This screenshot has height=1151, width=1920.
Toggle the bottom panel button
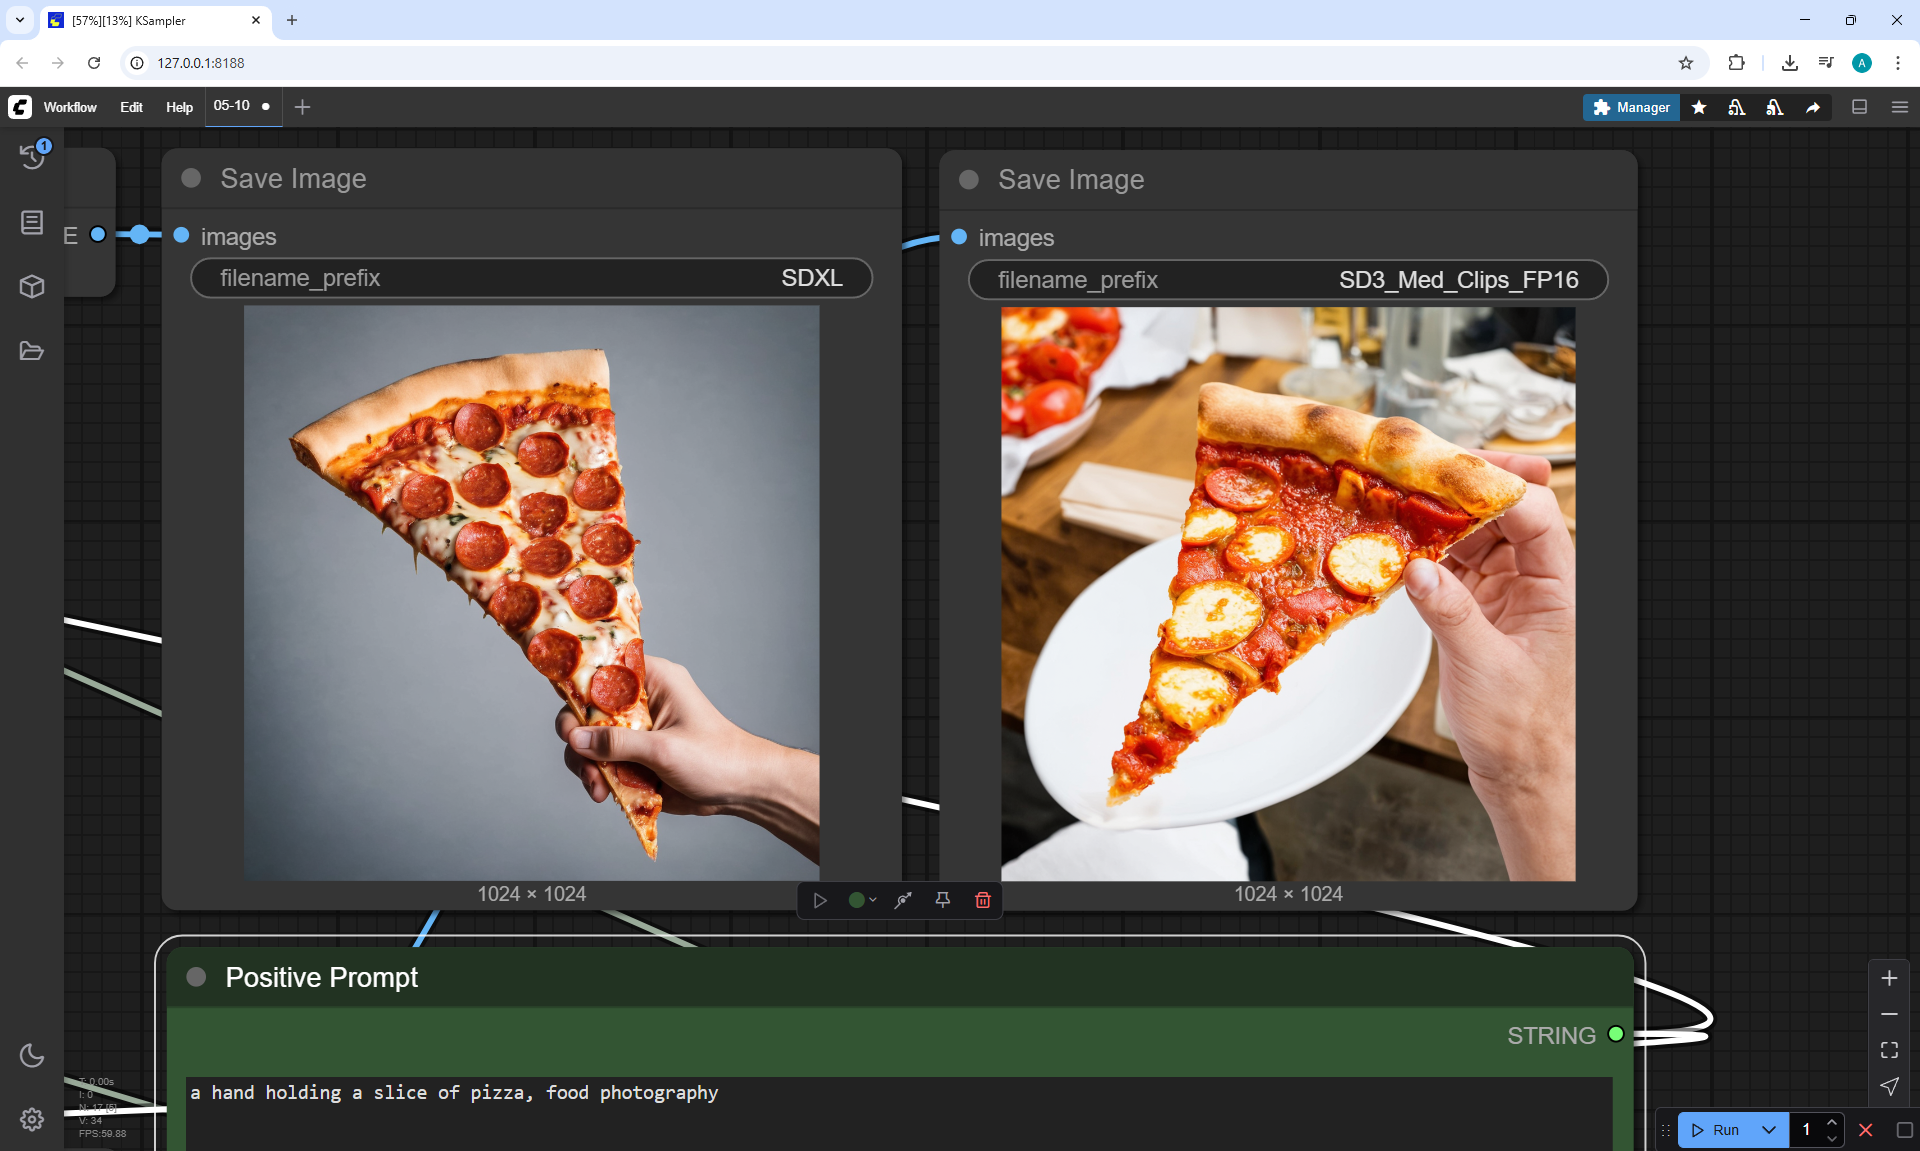[x=1859, y=107]
